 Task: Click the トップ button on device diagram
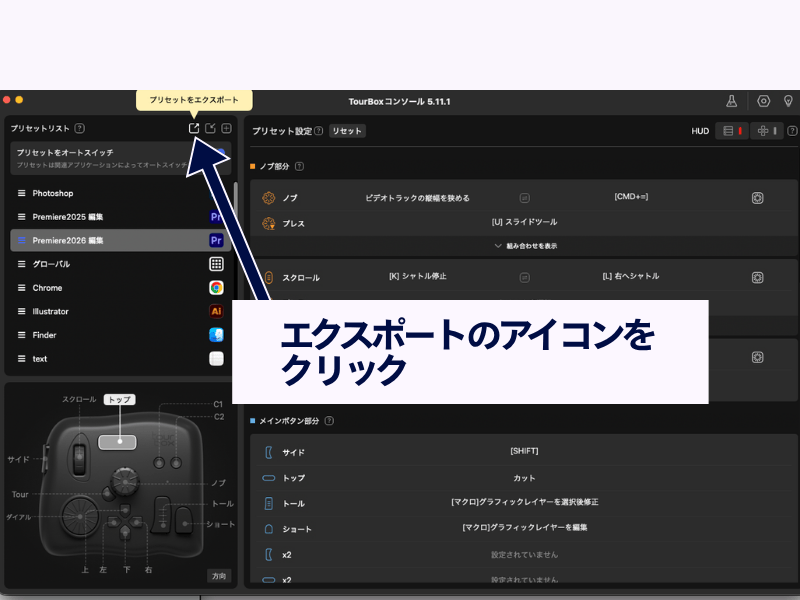pyautogui.click(x=118, y=440)
